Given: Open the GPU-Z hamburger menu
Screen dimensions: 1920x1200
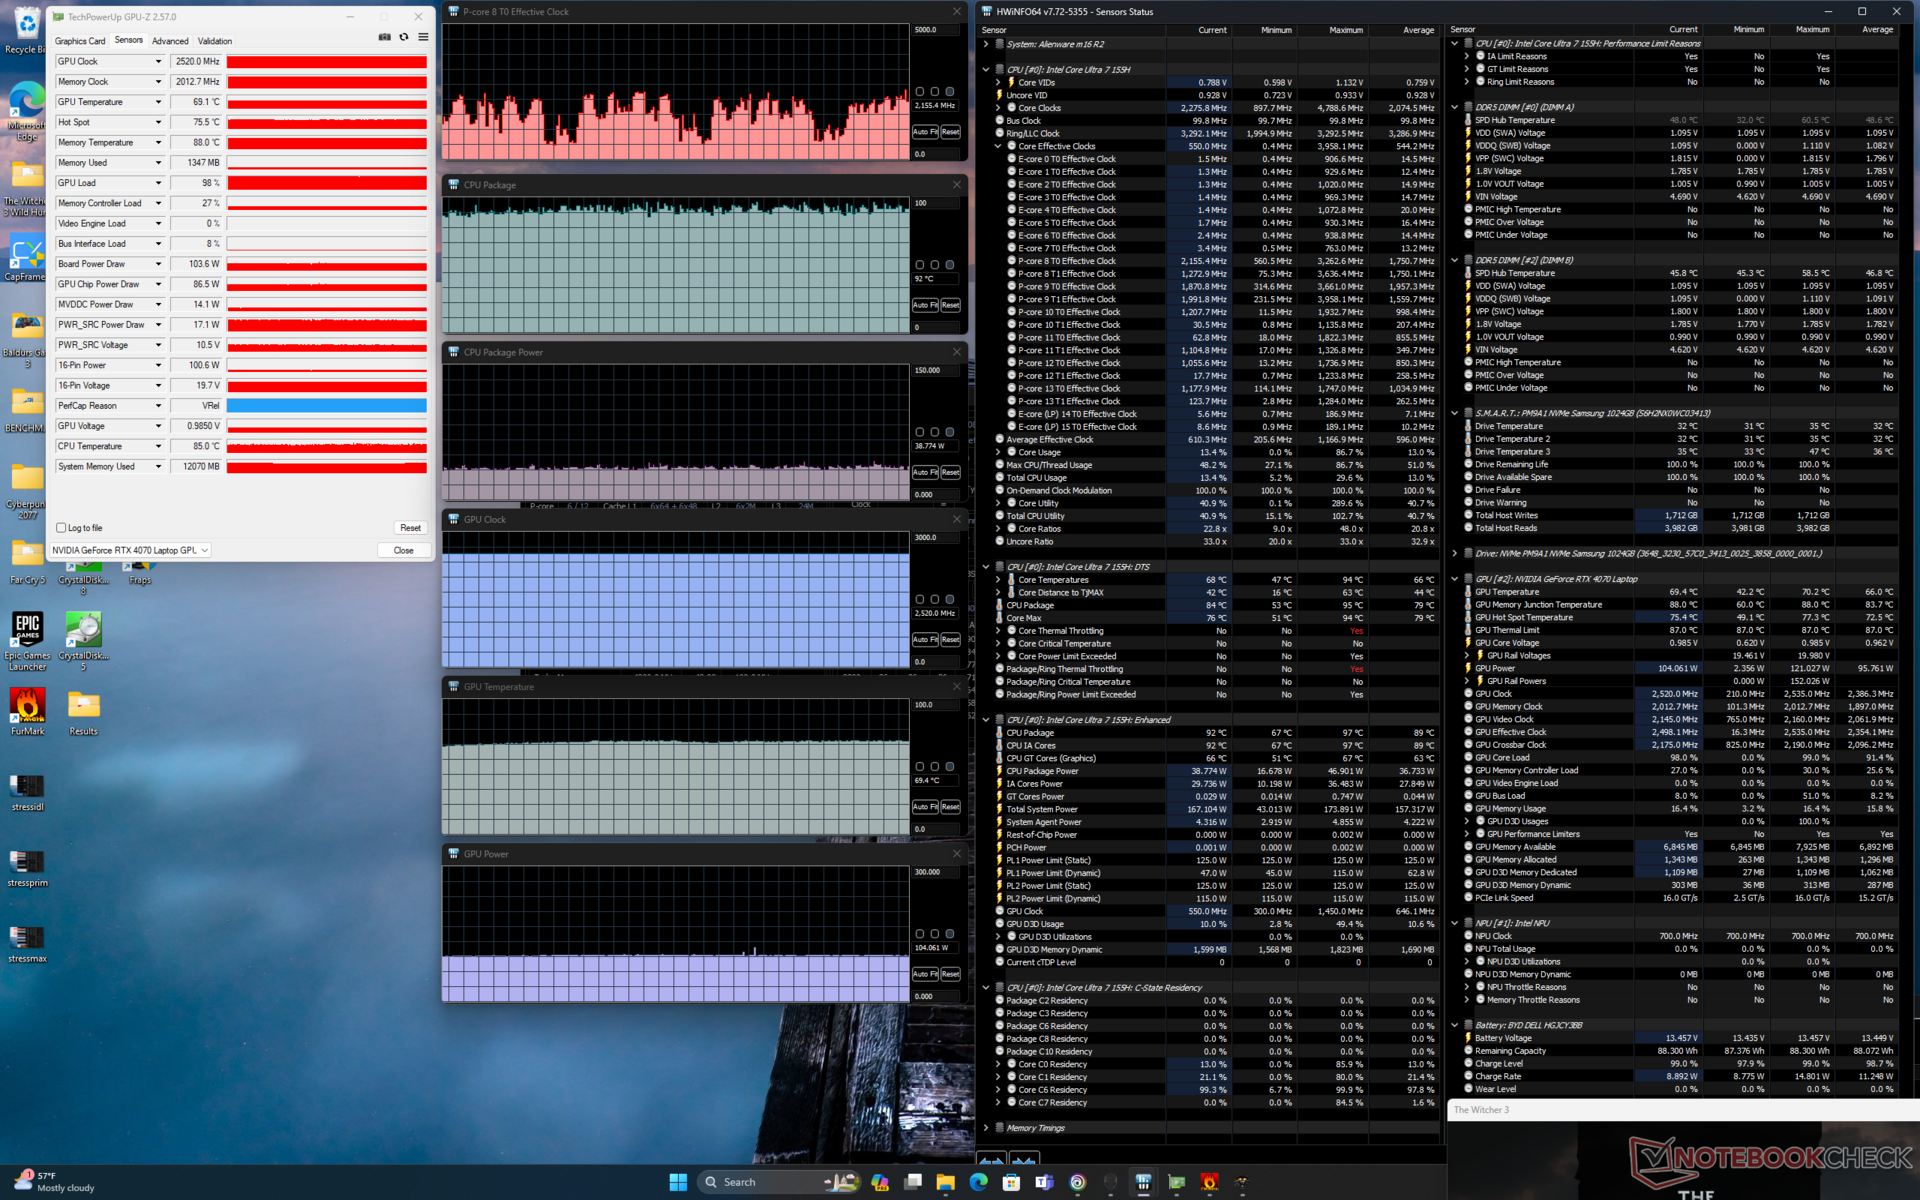Looking at the screenshot, I should [x=423, y=37].
